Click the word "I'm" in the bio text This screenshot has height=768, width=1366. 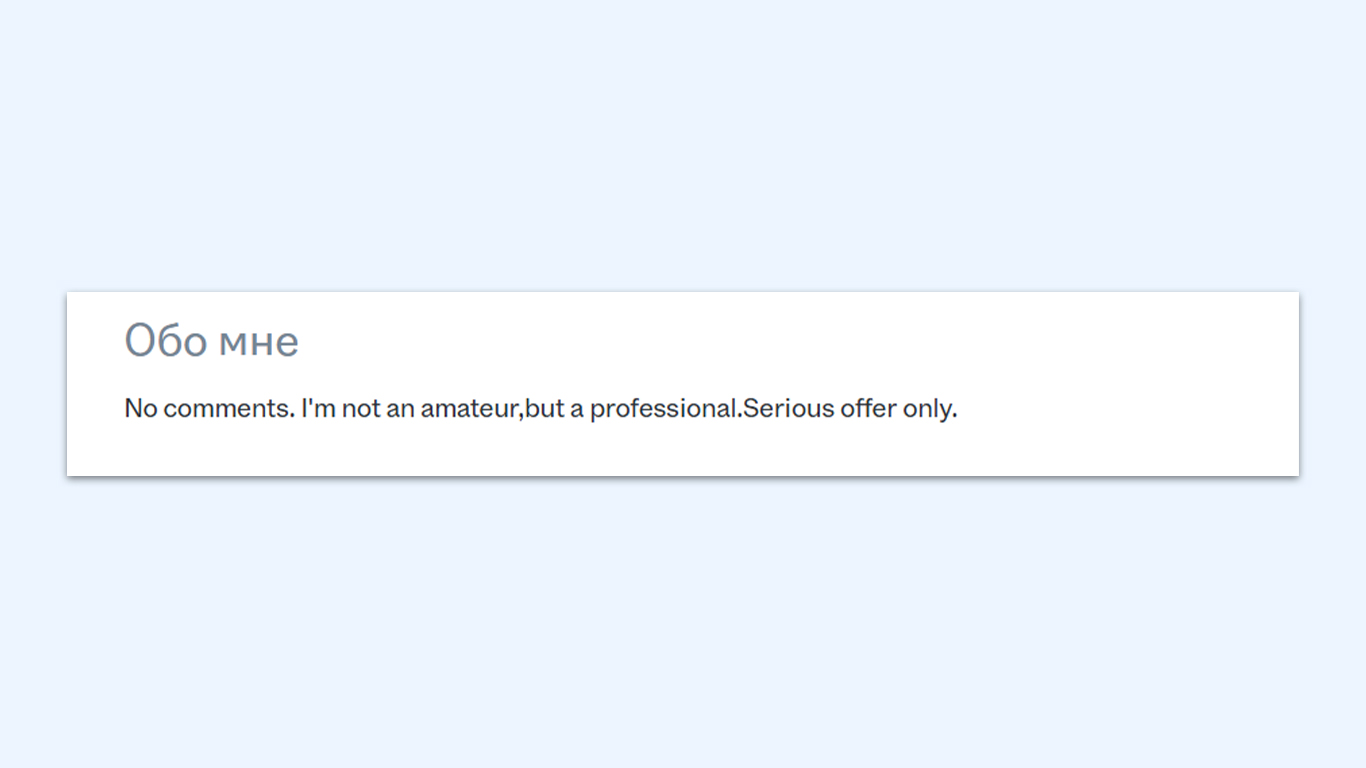click(318, 408)
